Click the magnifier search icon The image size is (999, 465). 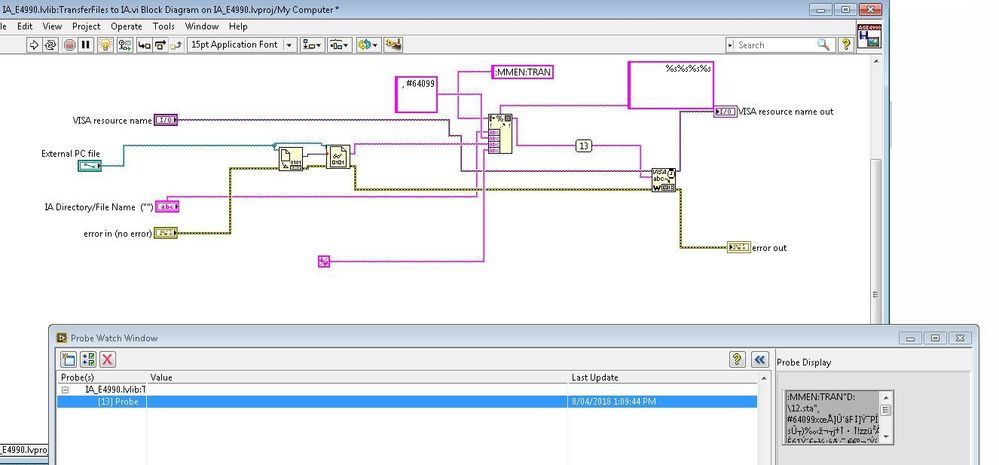coord(823,45)
